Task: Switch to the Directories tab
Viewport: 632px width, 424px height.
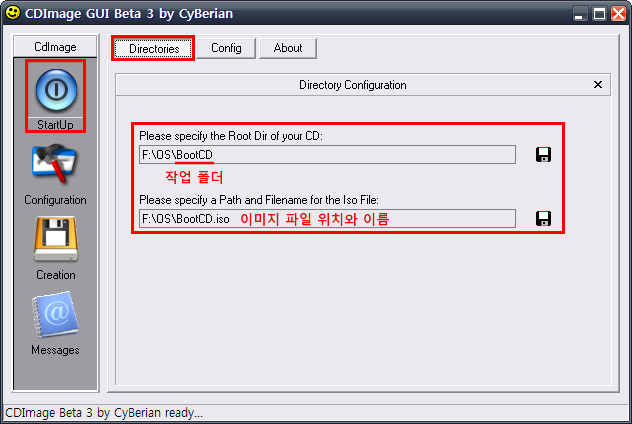Action: 154,48
